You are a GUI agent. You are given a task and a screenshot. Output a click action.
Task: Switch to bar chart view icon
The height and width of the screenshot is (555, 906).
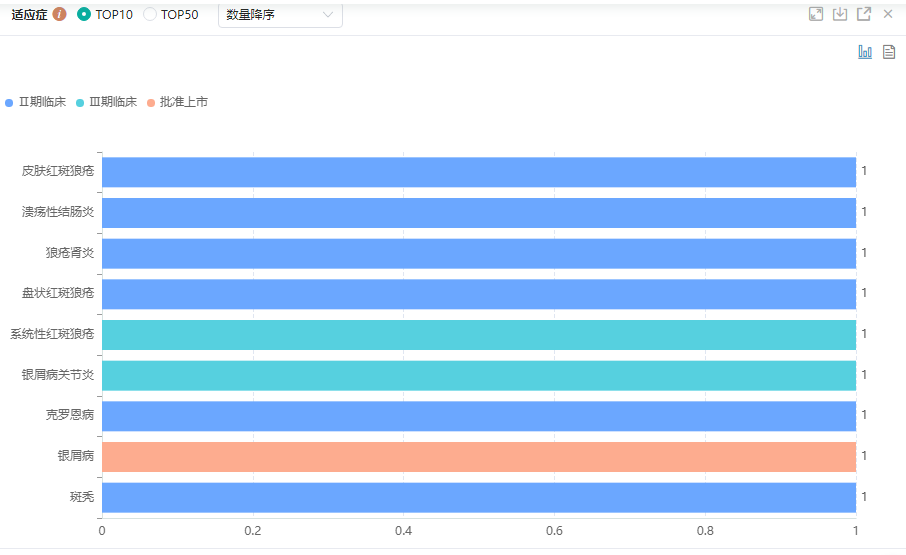pyautogui.click(x=865, y=52)
